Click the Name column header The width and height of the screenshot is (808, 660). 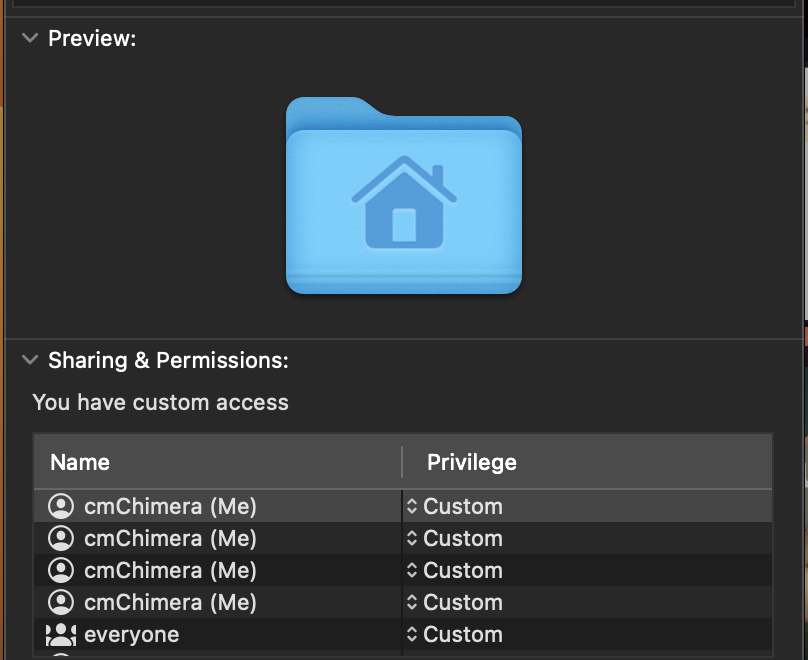80,462
